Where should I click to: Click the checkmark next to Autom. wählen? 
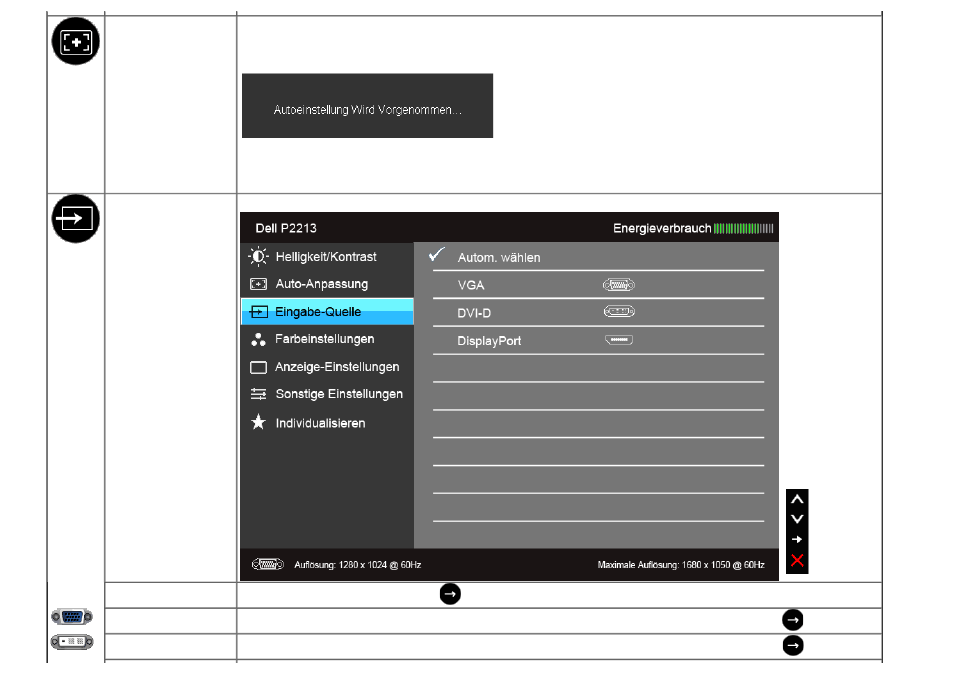437,254
